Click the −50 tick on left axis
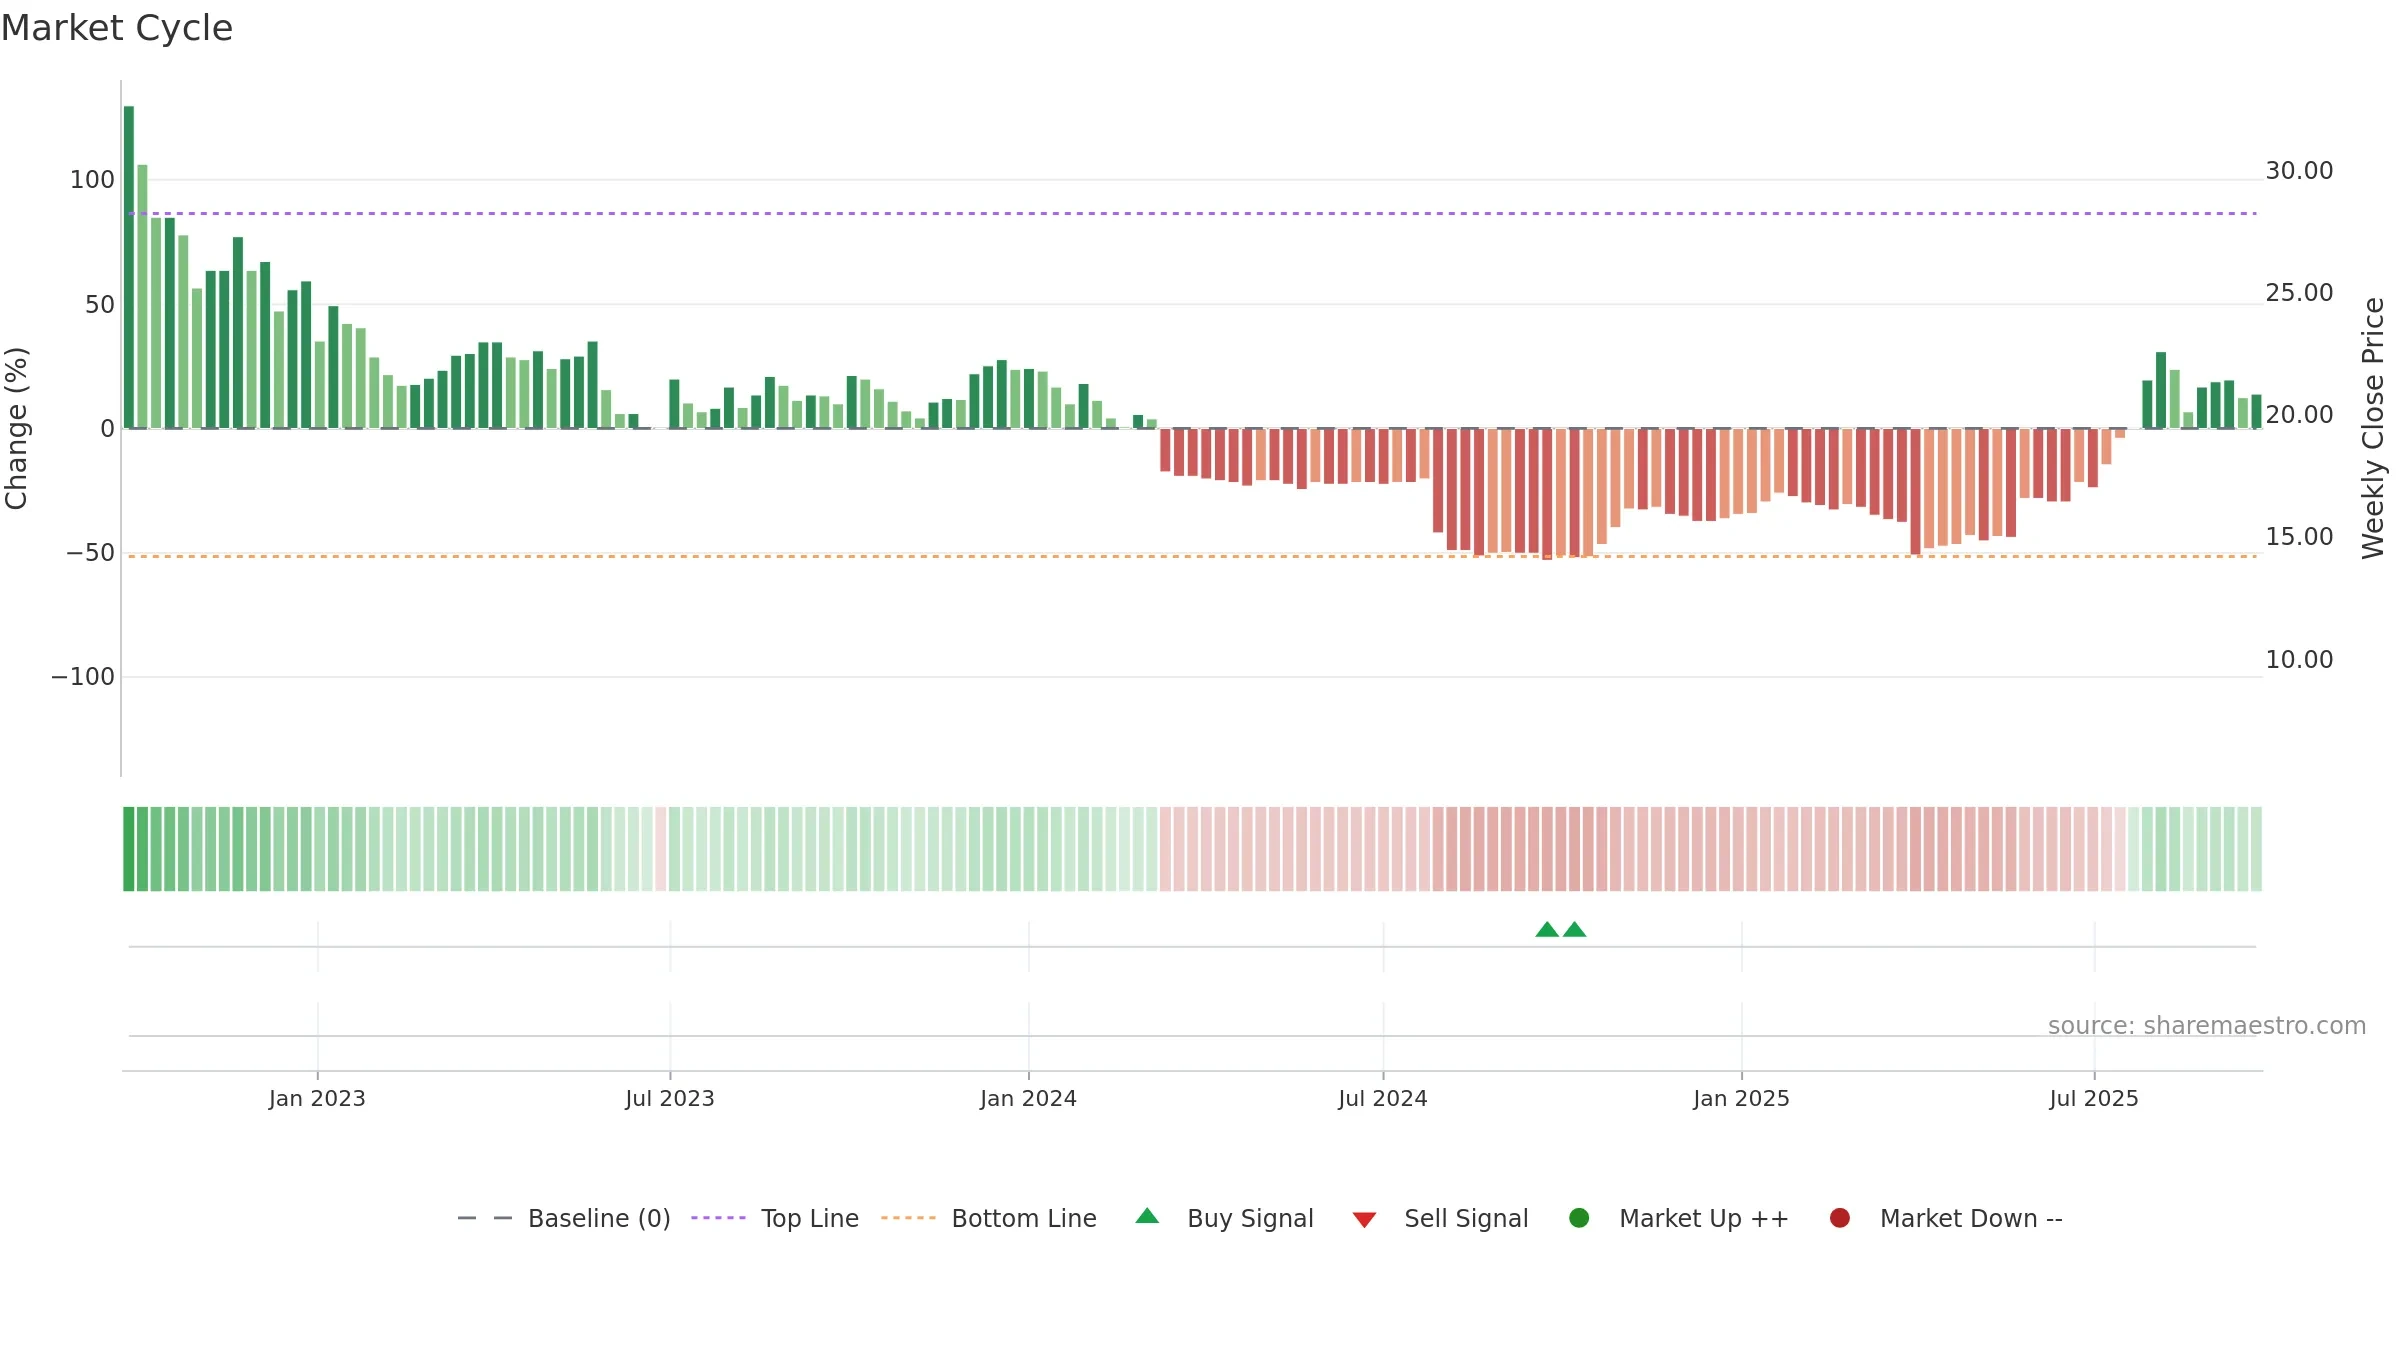Viewport: 2400px width, 1350px height. coord(90,553)
